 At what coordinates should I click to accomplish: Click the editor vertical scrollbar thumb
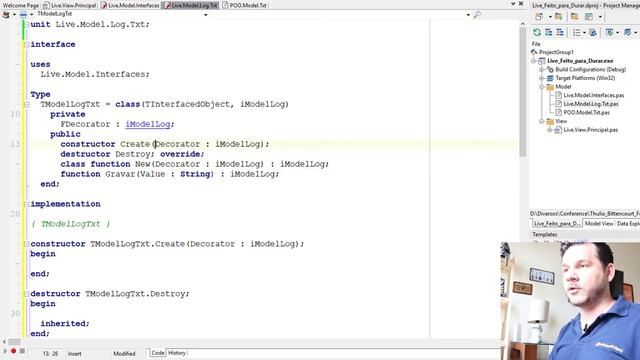pyautogui.click(x=522, y=93)
